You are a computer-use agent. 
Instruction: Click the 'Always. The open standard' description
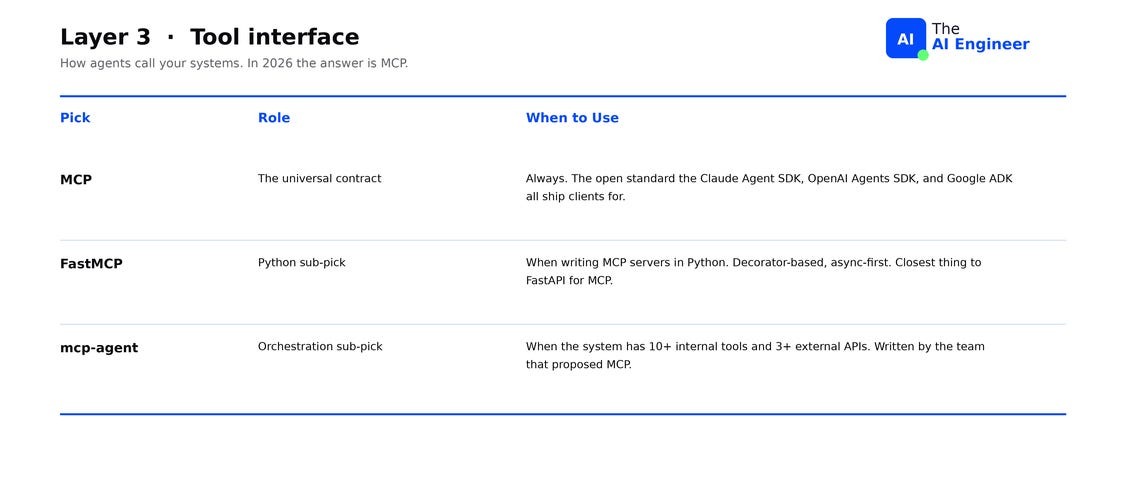(x=769, y=187)
